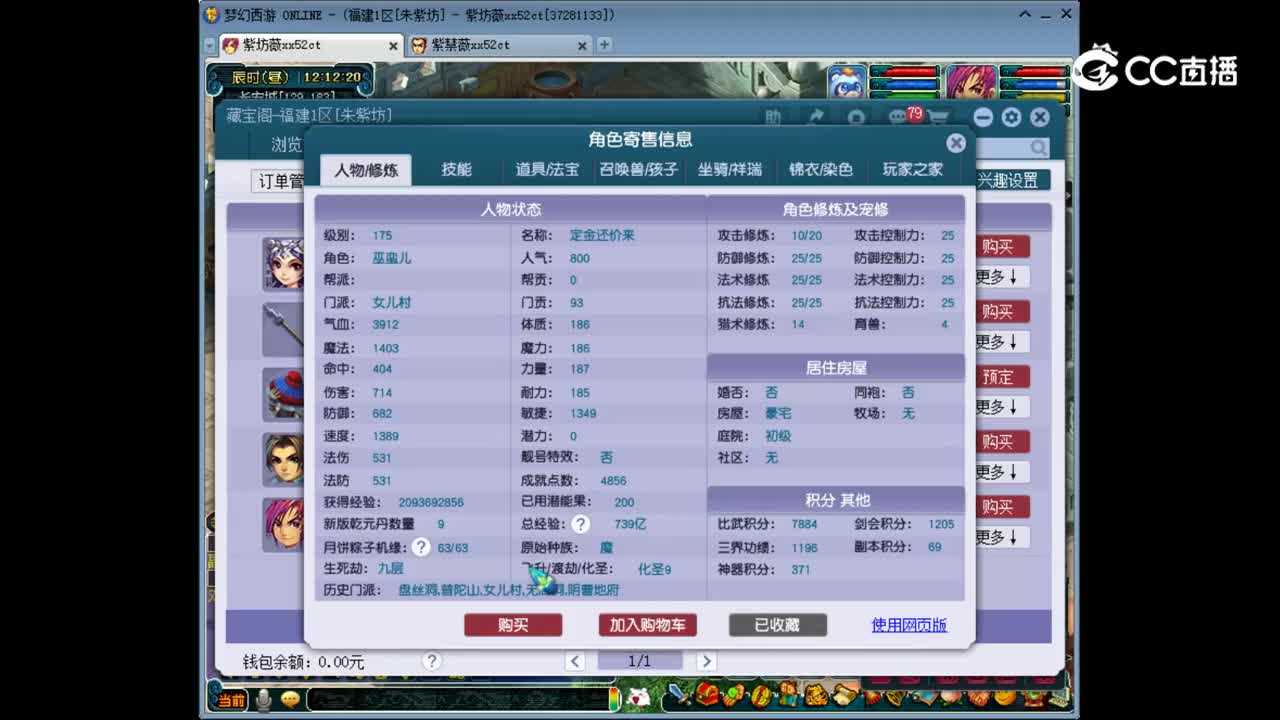Click the round icon beside the share arrow
Screen dimensions: 1280x720
point(856,118)
